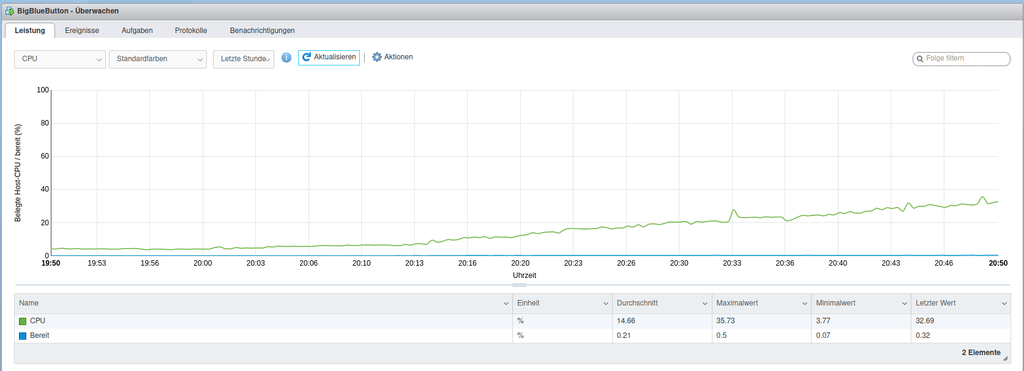Open the CPU metric dropdown
Image resolution: width=1024 pixels, height=371 pixels.
tap(60, 59)
